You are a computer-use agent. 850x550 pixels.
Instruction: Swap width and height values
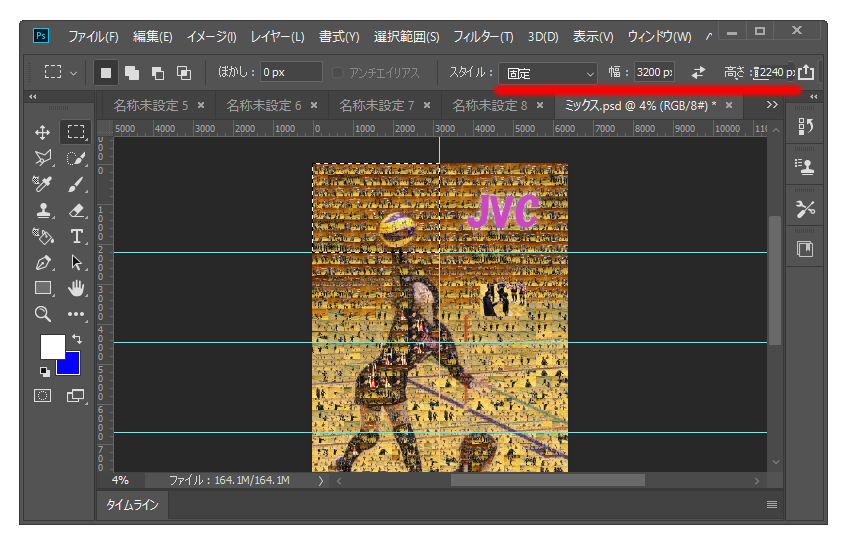point(698,72)
